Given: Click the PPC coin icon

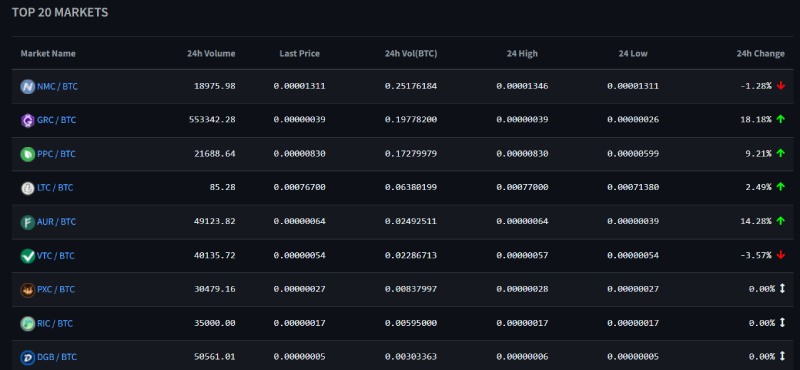Looking at the screenshot, I should click(x=28, y=154).
